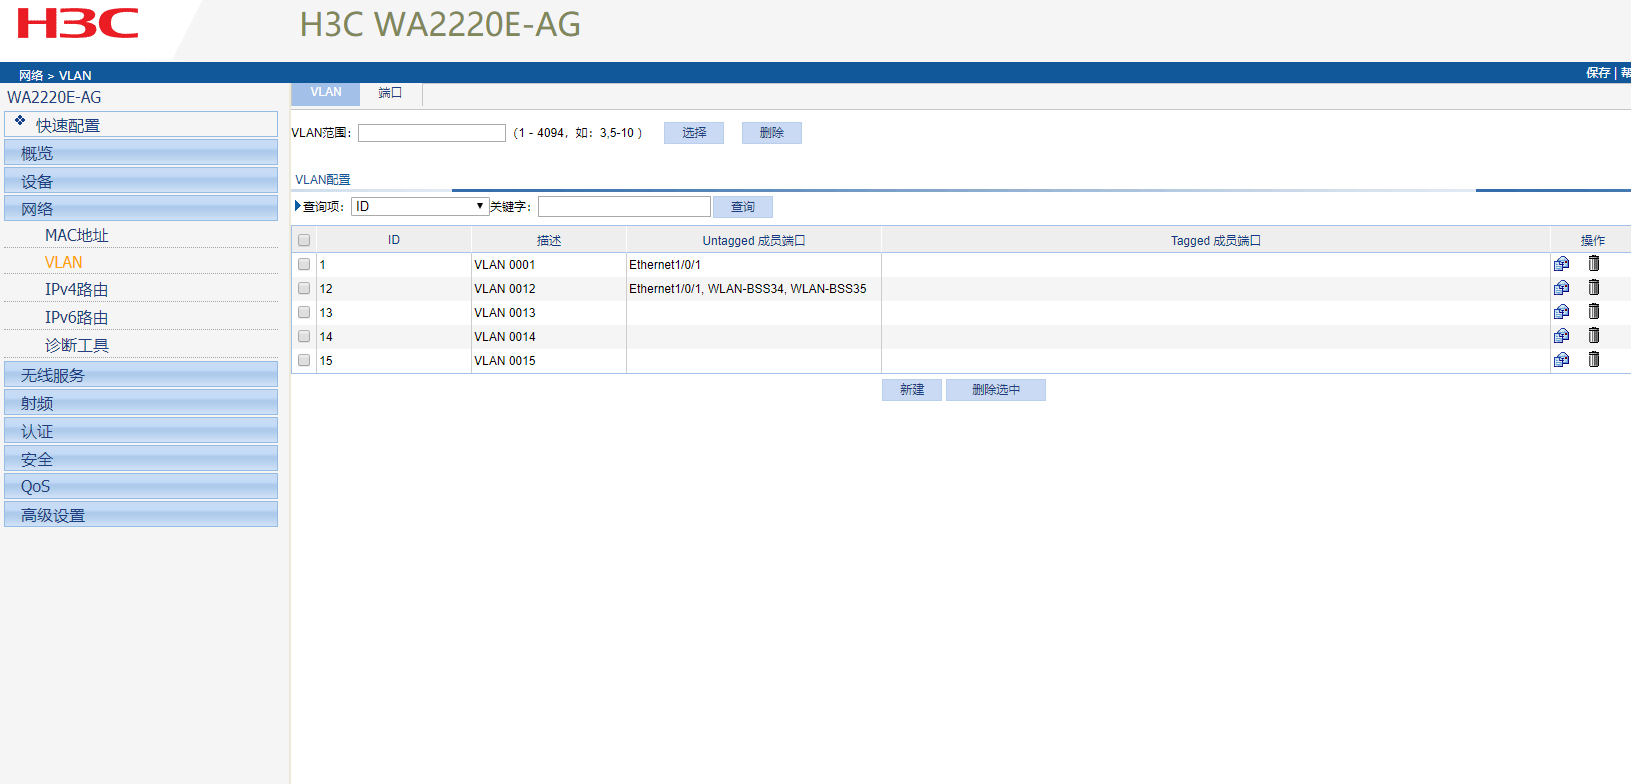The width and height of the screenshot is (1631, 784).
Task: Click trash icon for VLAN 12
Action: coord(1594,288)
